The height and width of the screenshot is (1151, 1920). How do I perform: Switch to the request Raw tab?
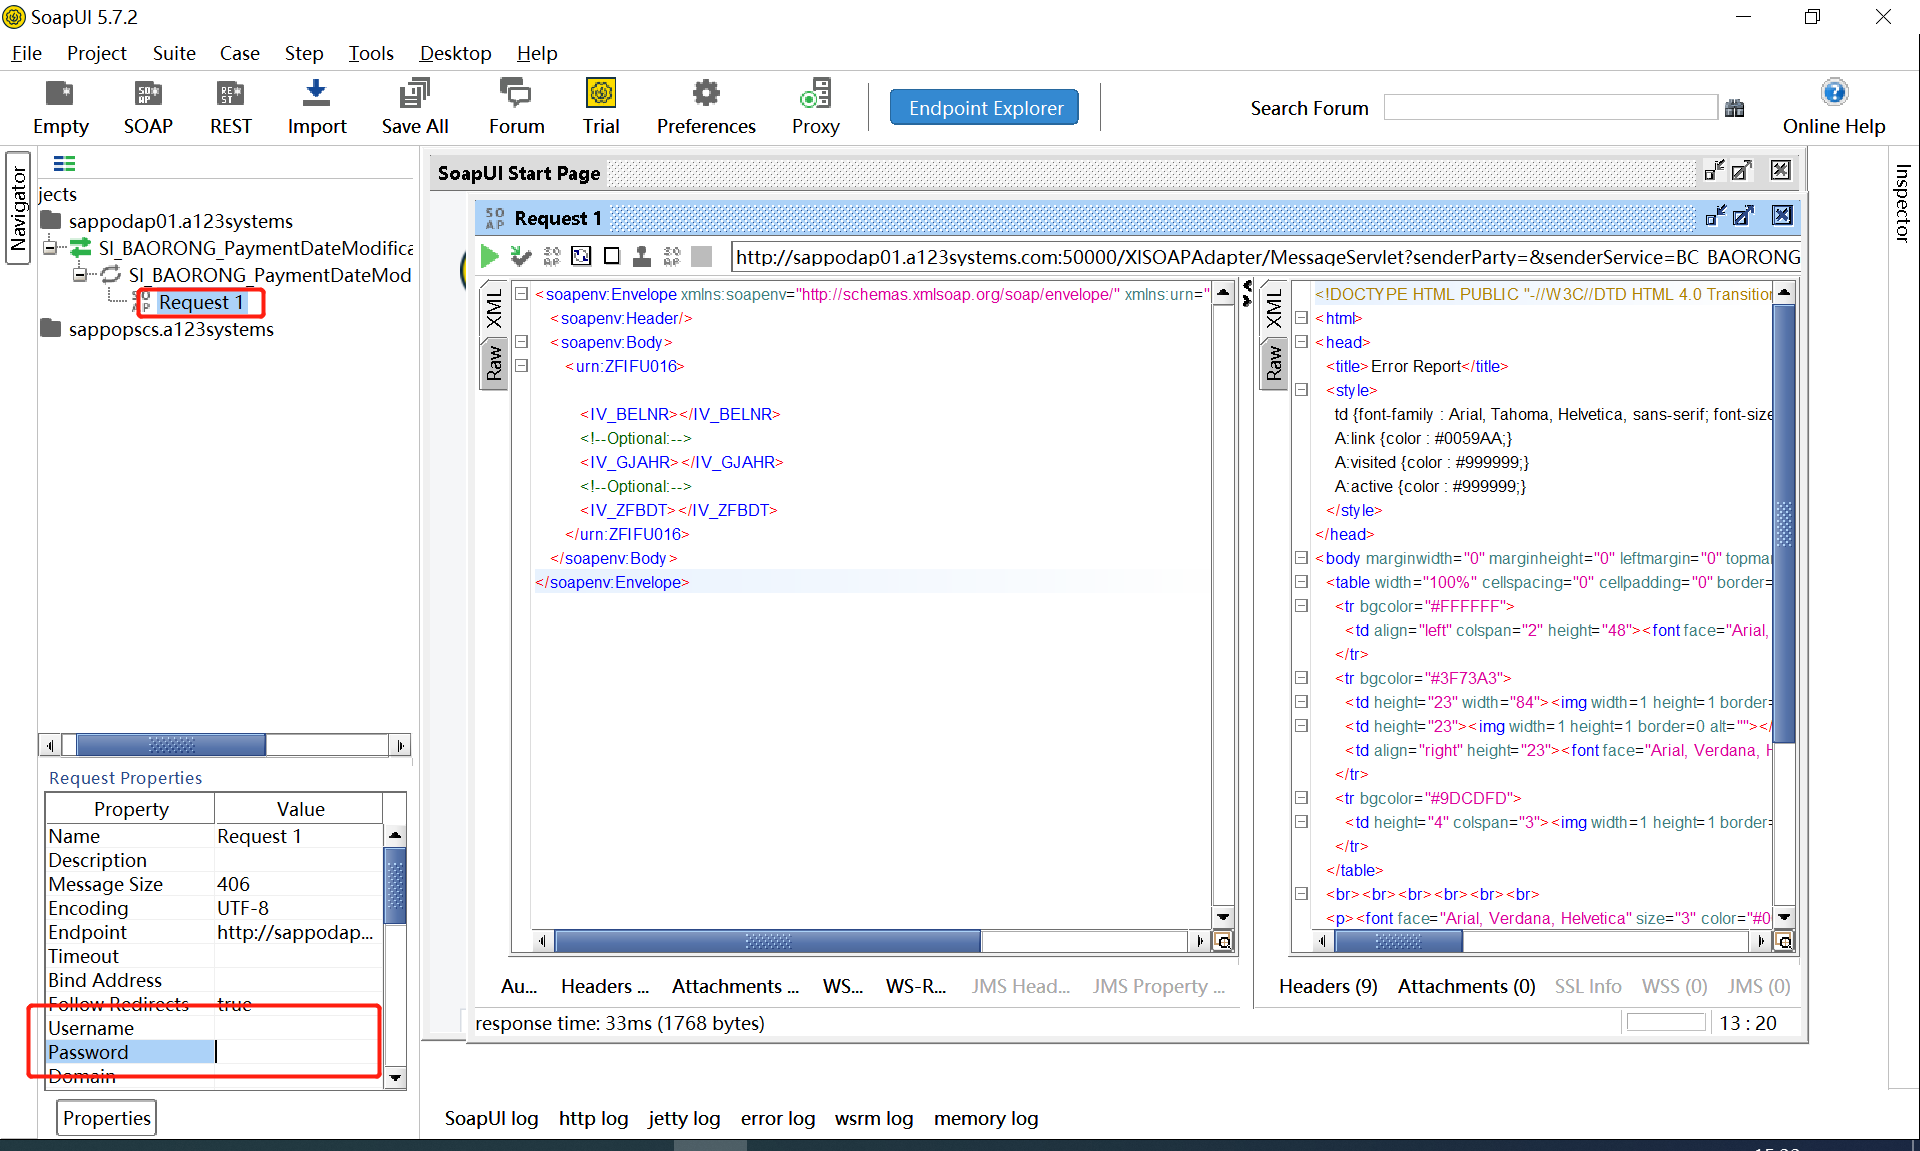point(494,365)
